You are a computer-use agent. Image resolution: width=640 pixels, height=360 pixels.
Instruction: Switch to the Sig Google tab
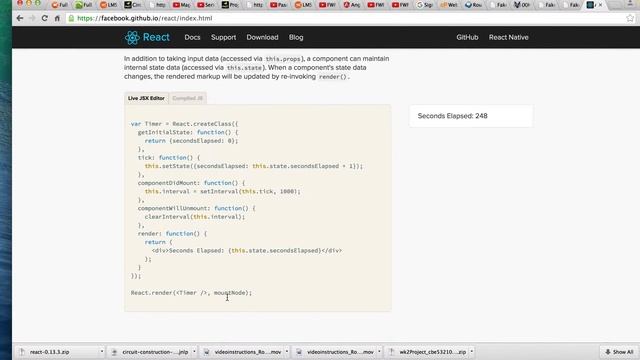(425, 5)
